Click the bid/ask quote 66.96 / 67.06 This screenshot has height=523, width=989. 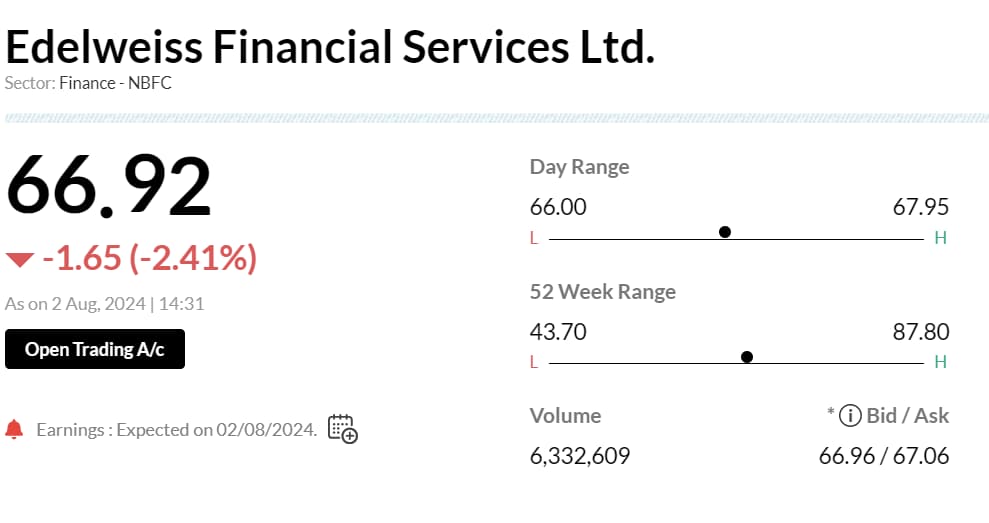pos(884,456)
